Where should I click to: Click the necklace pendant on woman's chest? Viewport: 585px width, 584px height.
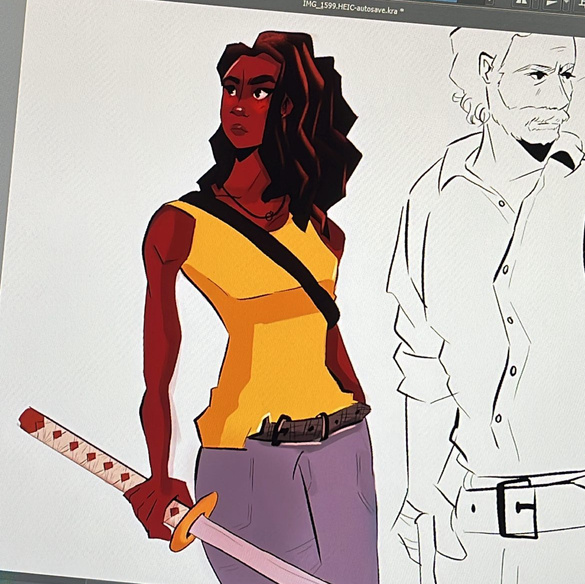(270, 215)
